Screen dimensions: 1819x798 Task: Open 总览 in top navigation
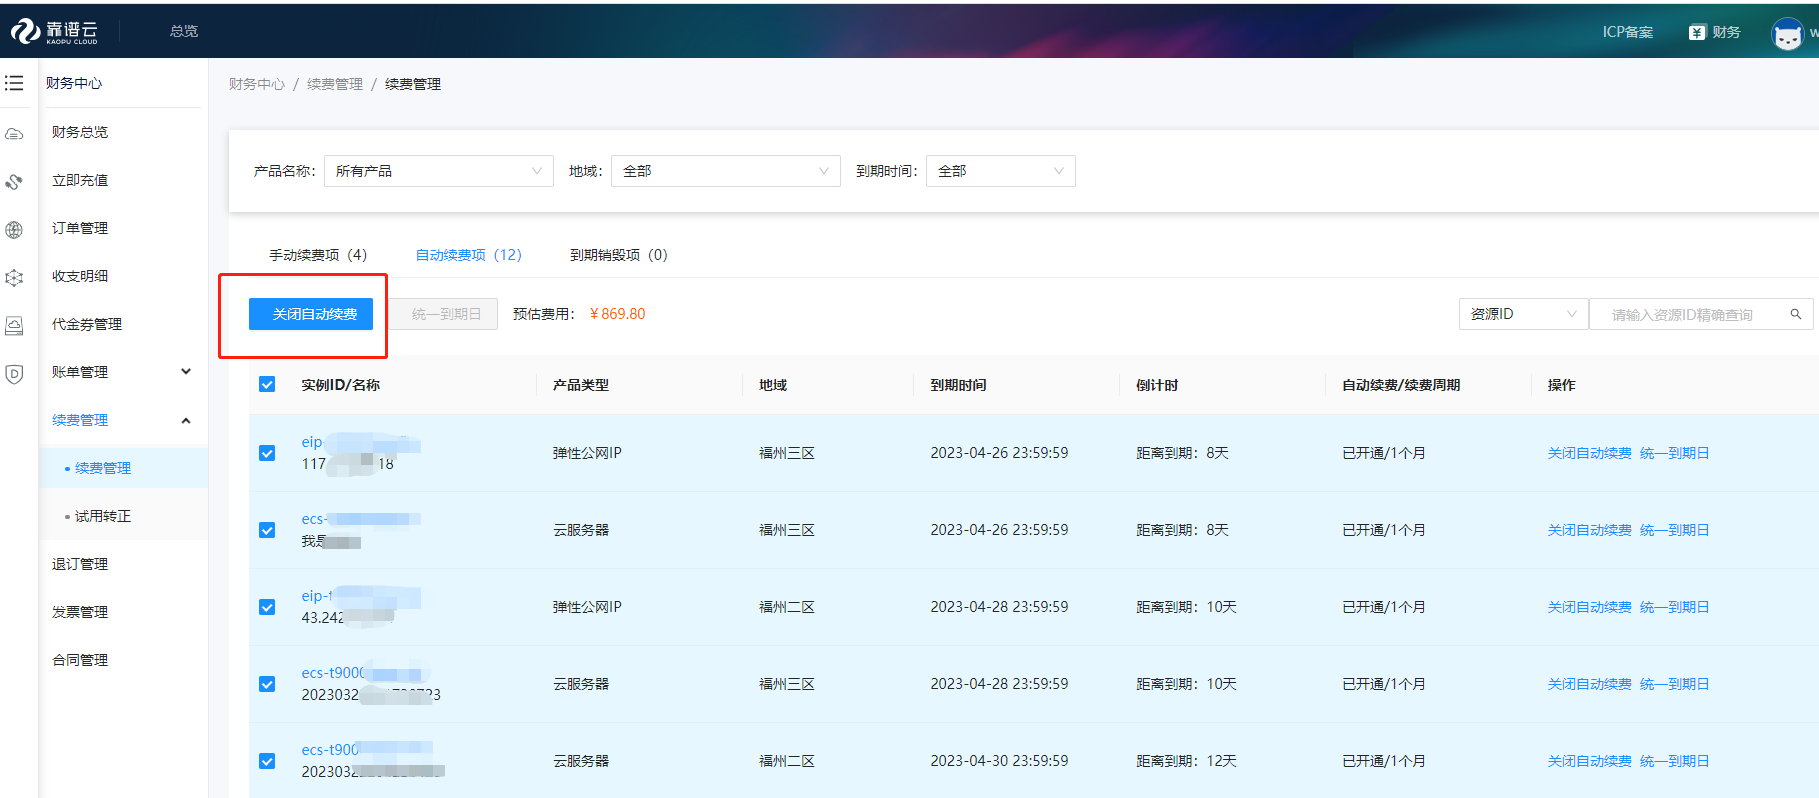point(184,31)
